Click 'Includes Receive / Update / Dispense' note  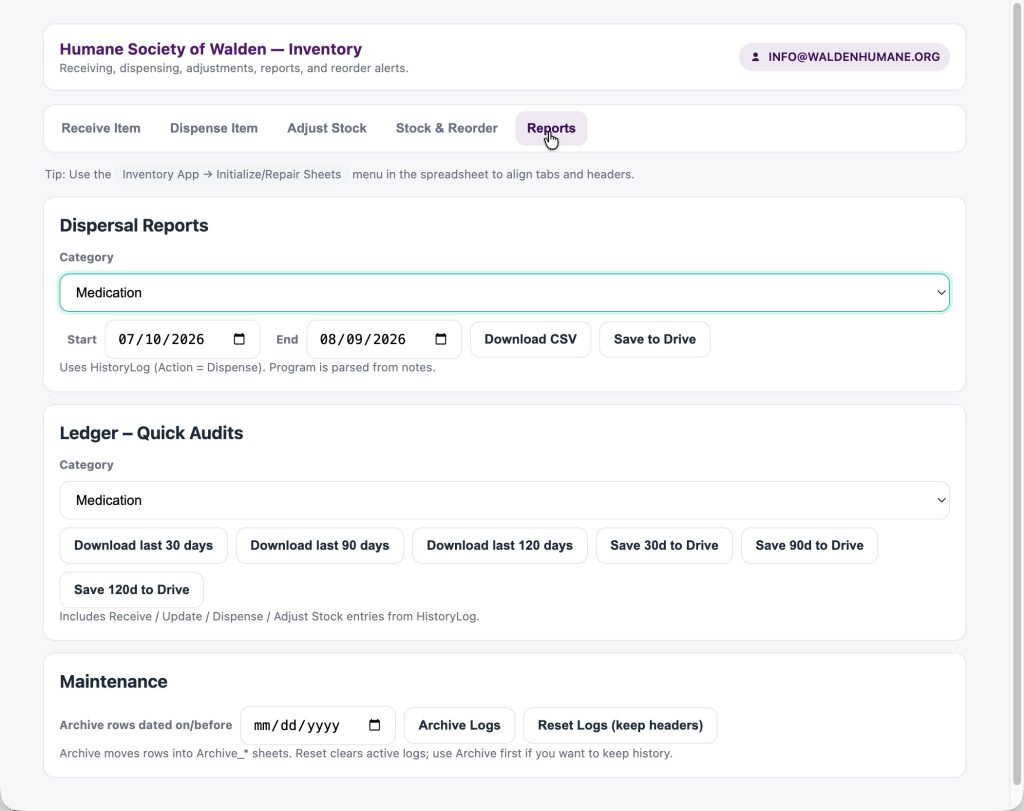[269, 616]
